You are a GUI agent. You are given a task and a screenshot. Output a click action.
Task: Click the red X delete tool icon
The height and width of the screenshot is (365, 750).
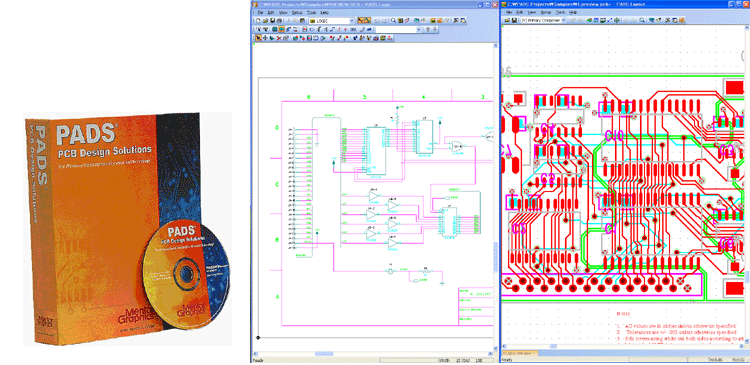(279, 38)
